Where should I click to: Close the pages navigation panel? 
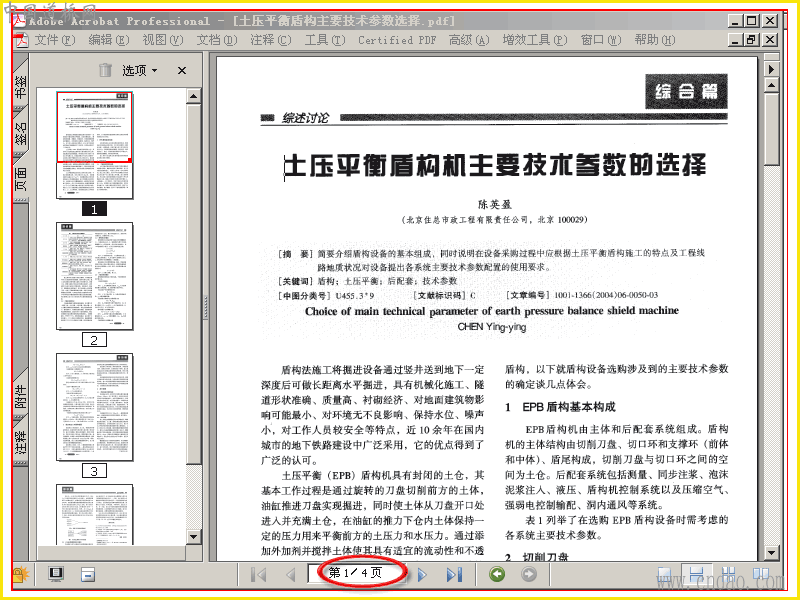[x=182, y=70]
